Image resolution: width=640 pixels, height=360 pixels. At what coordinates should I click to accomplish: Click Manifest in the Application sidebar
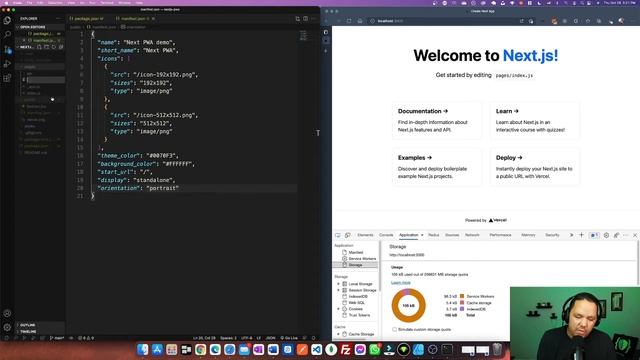[x=356, y=252]
